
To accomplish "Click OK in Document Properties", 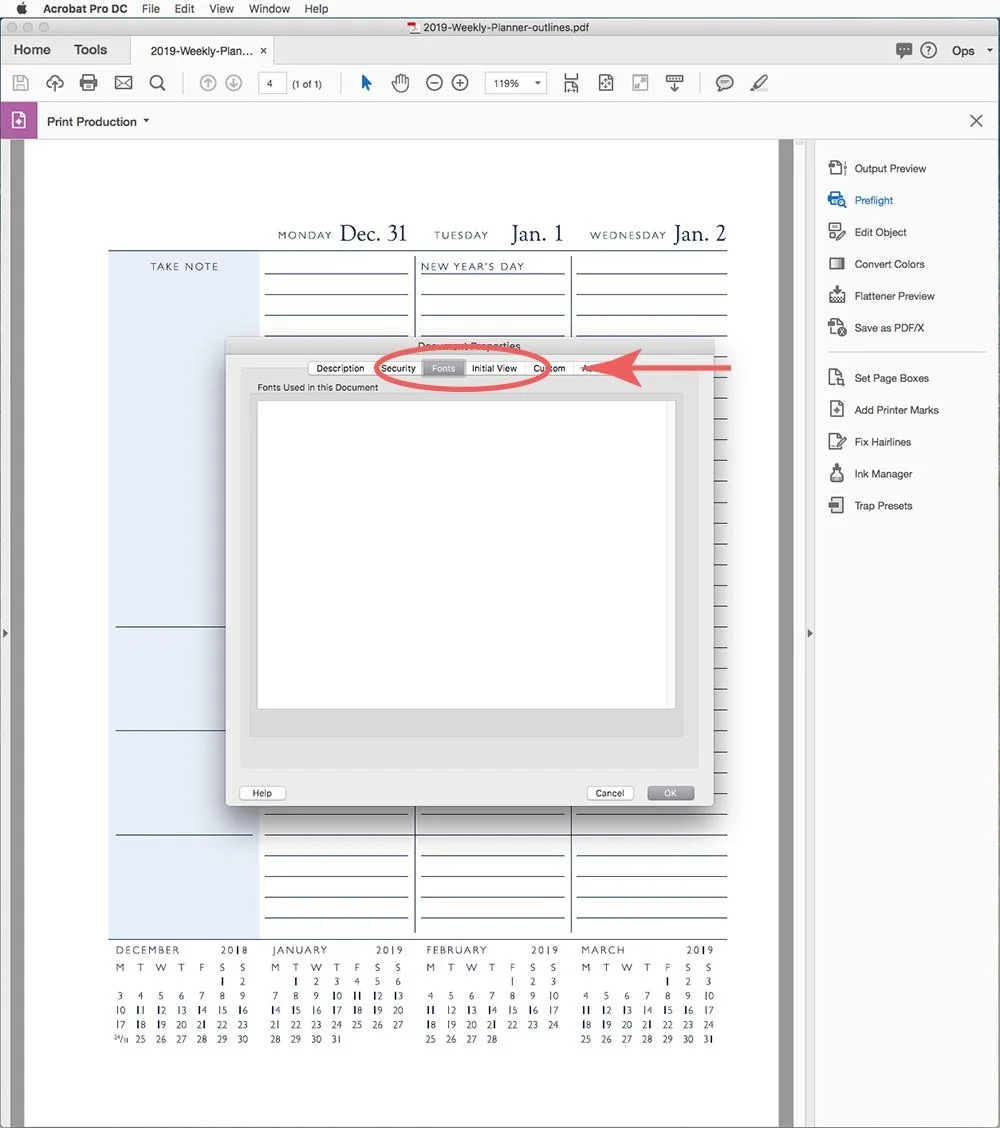I will (x=670, y=792).
